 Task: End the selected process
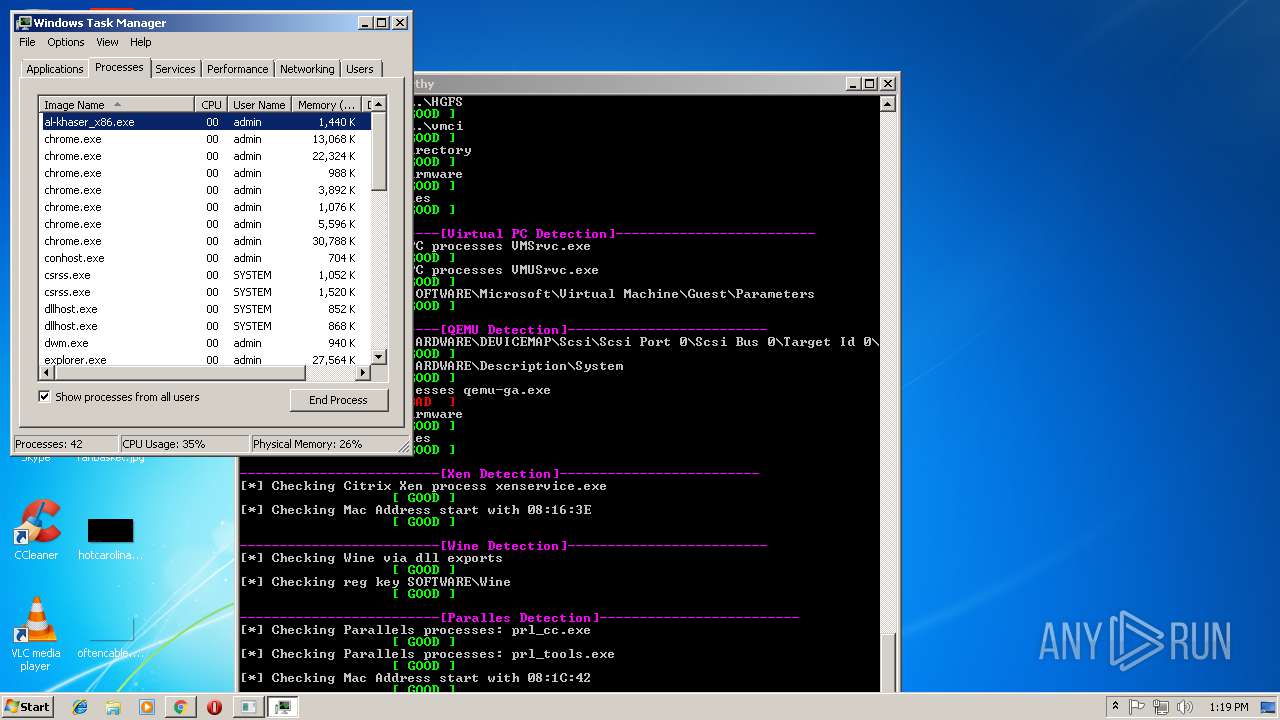coord(338,400)
